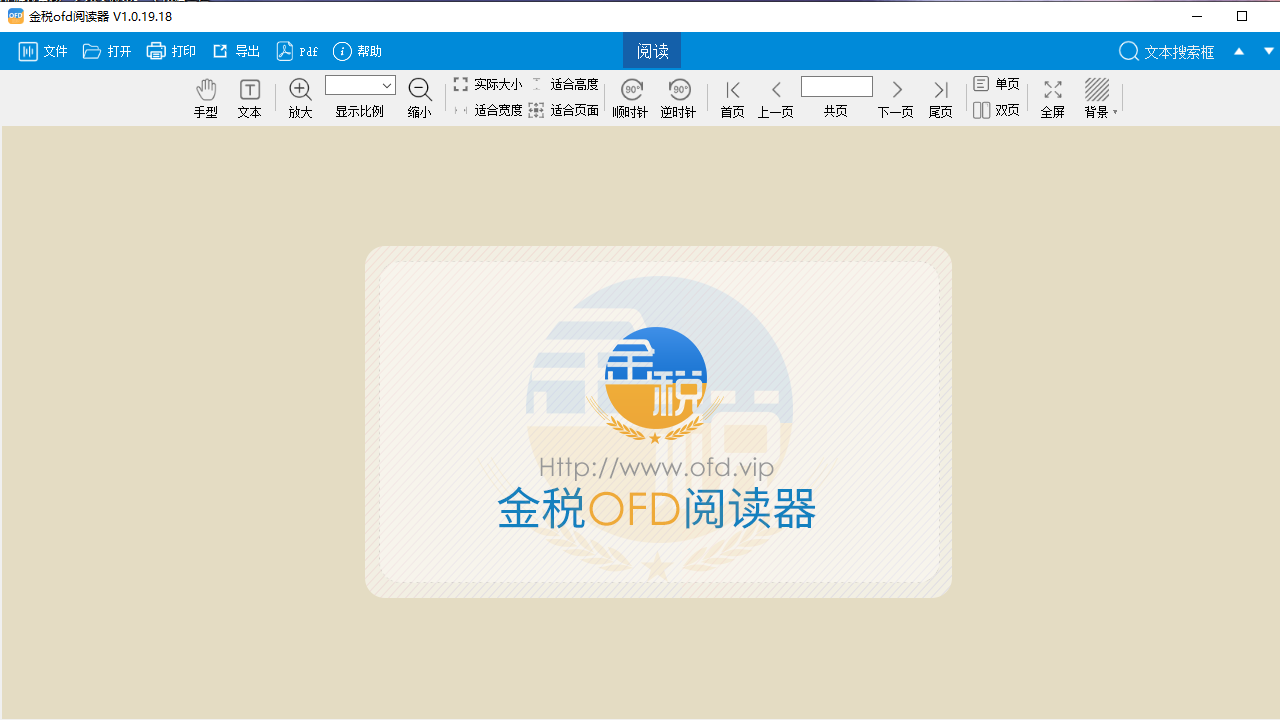
Task: Go to next page (下一页)
Action: coord(896,98)
